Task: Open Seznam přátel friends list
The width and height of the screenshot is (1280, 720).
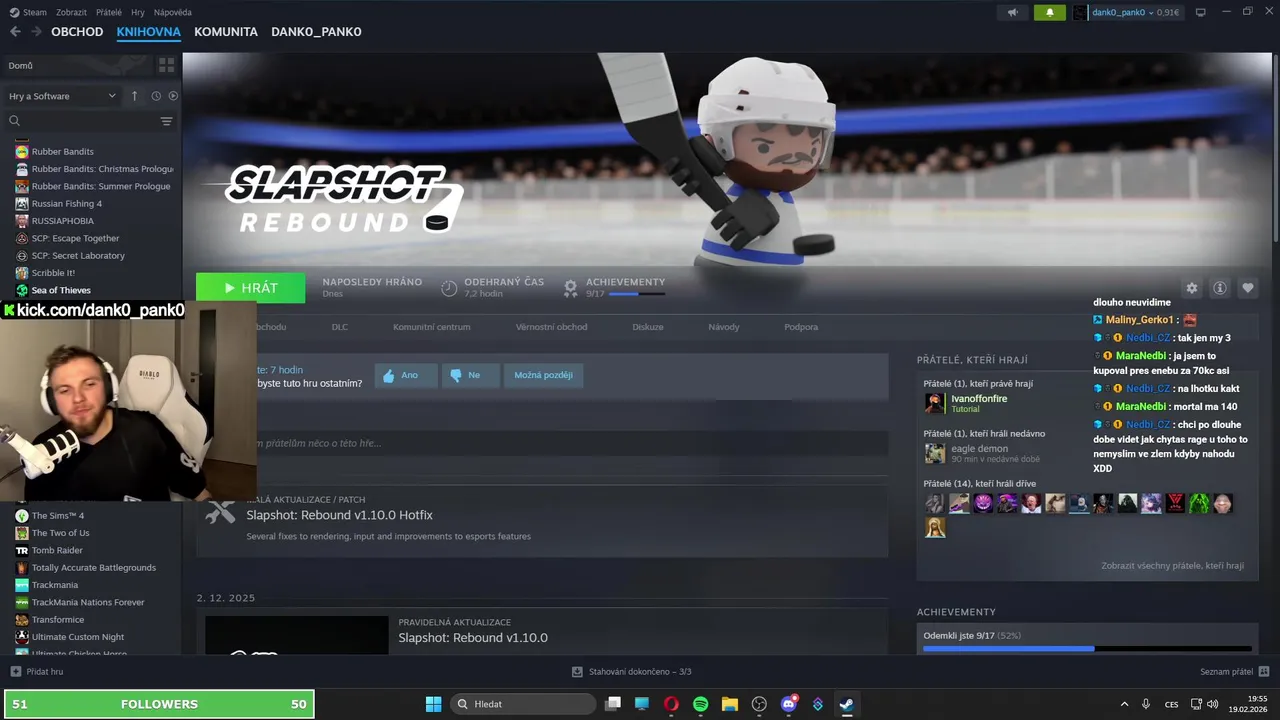Action: [1235, 672]
